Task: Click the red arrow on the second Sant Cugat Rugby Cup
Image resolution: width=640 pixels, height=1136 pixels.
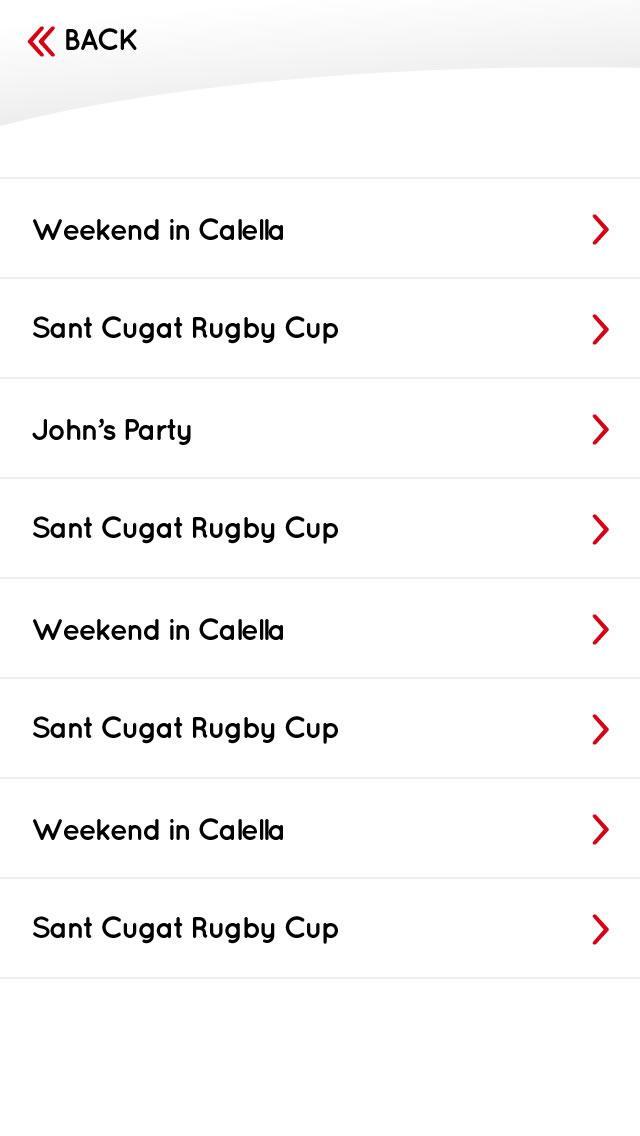Action: [600, 530]
